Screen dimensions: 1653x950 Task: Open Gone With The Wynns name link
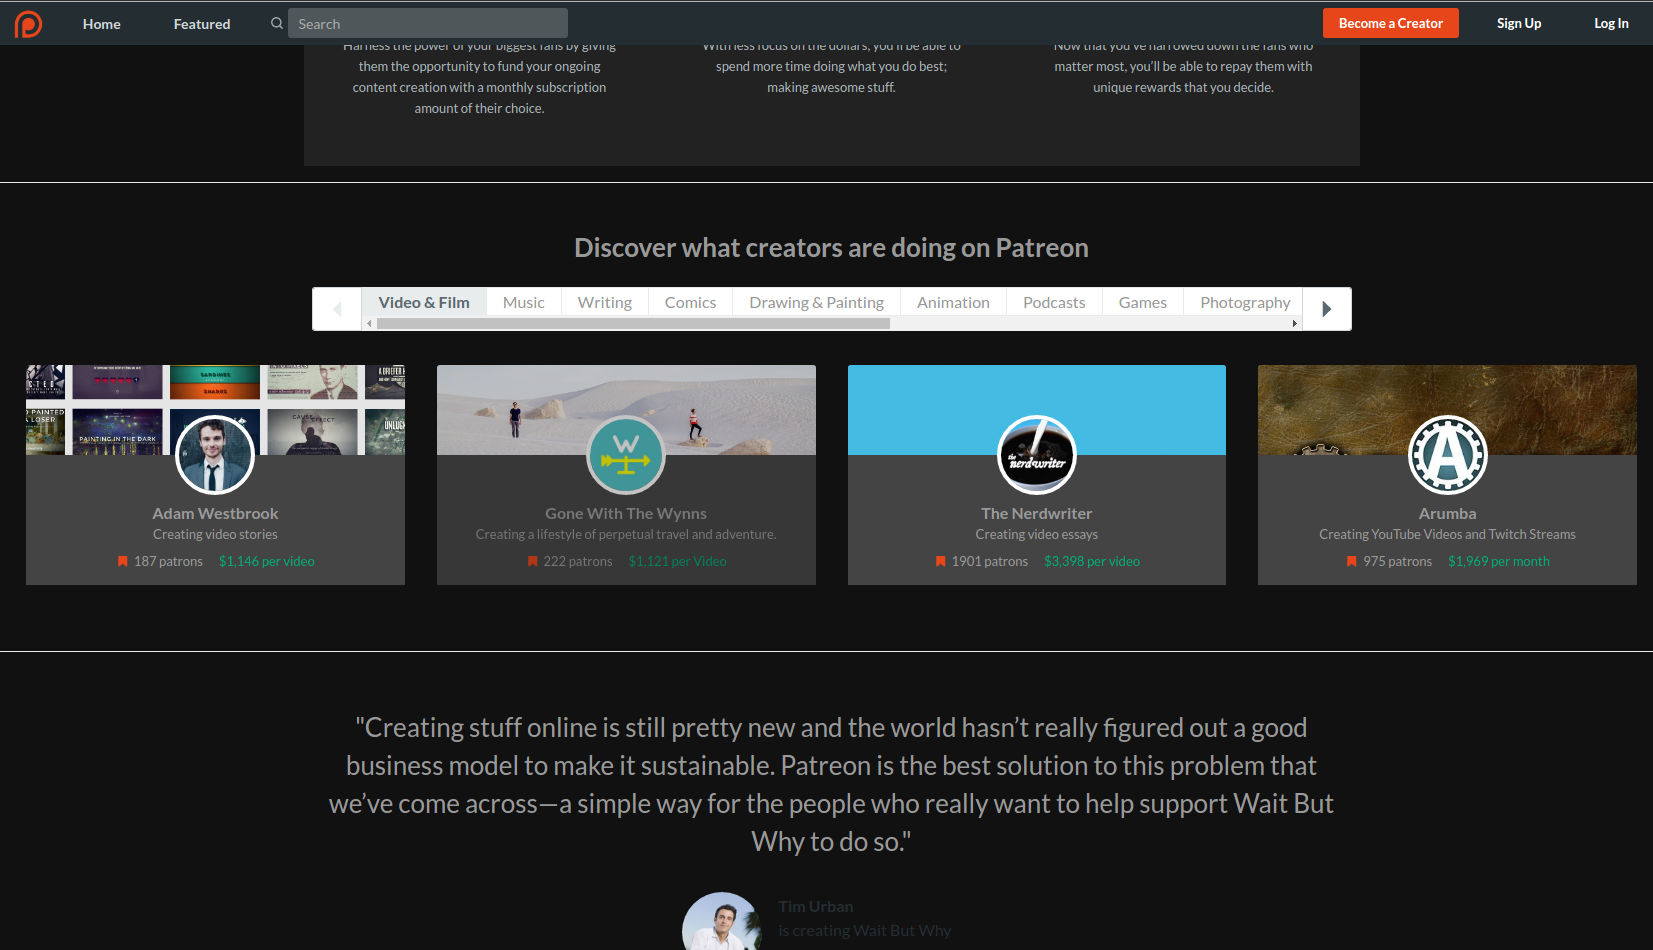point(626,513)
